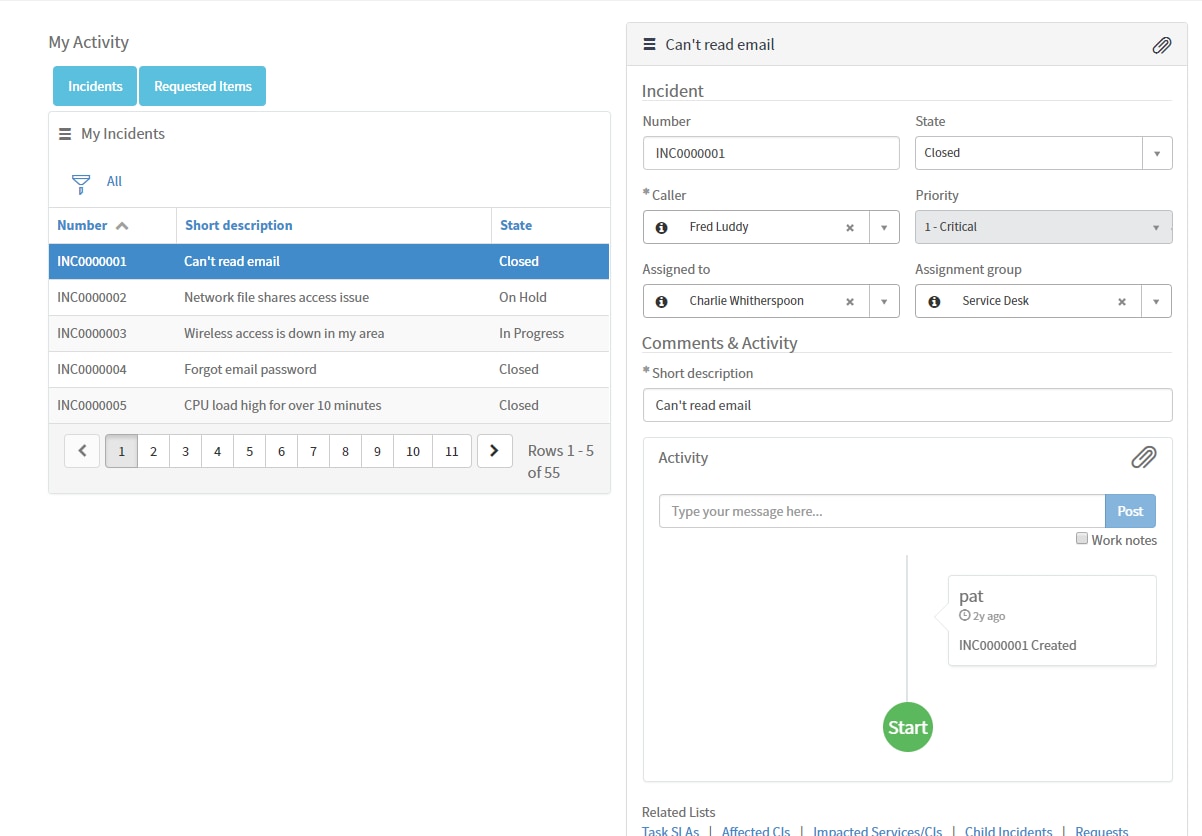Expand the Priority dropdown set to 1 - Critical
The image size is (1202, 836).
click(1157, 227)
